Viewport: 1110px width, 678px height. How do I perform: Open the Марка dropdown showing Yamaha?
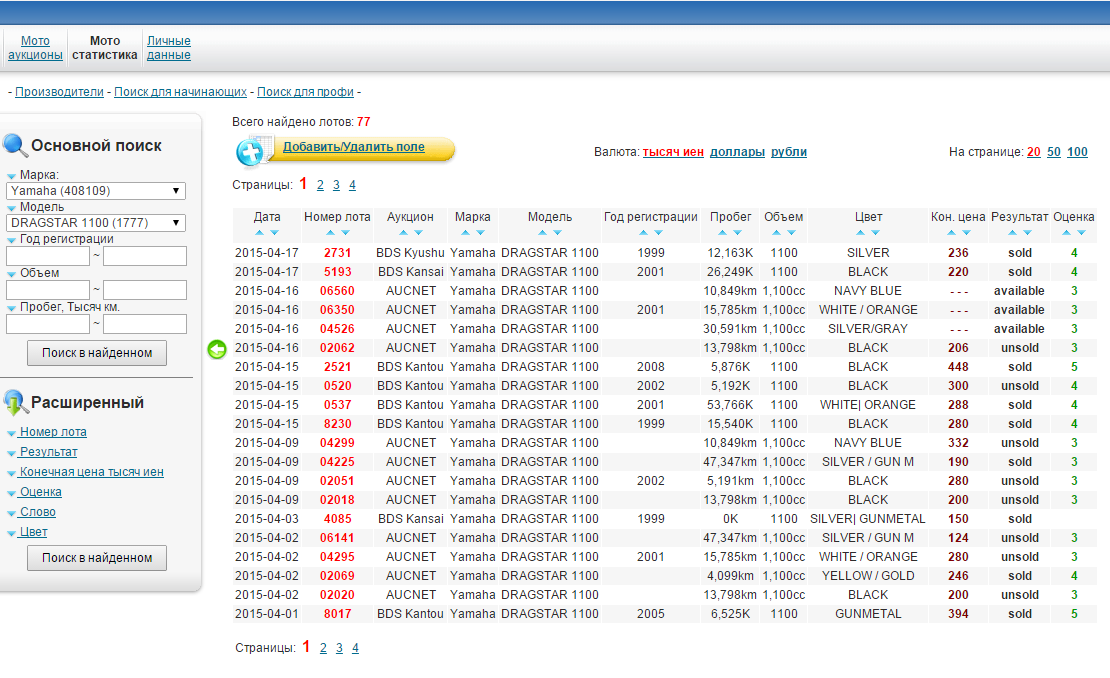click(96, 191)
